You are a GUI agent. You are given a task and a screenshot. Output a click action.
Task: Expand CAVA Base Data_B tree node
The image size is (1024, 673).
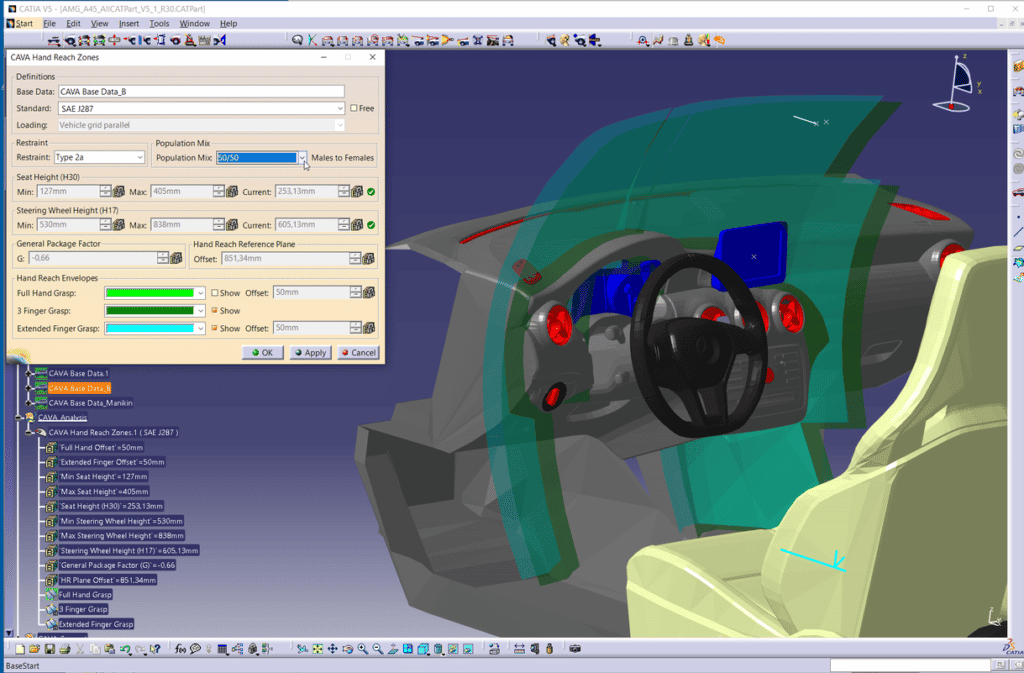29,388
